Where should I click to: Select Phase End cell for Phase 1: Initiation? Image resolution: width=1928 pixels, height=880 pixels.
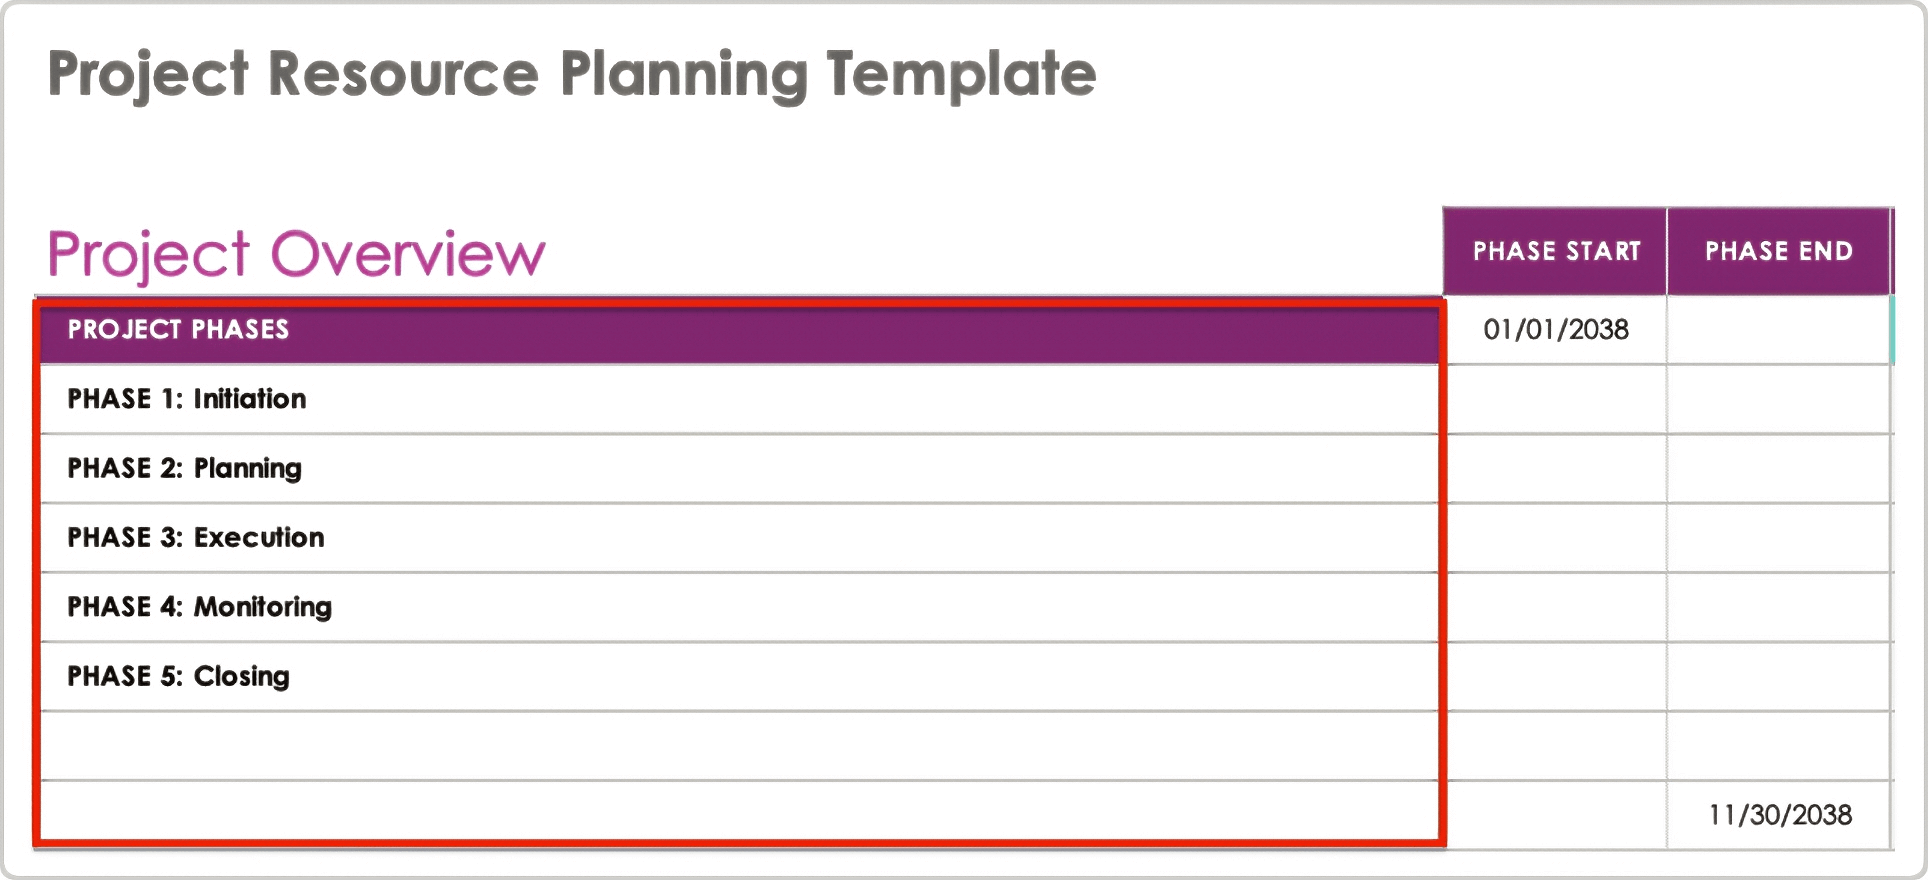pyautogui.click(x=1778, y=399)
